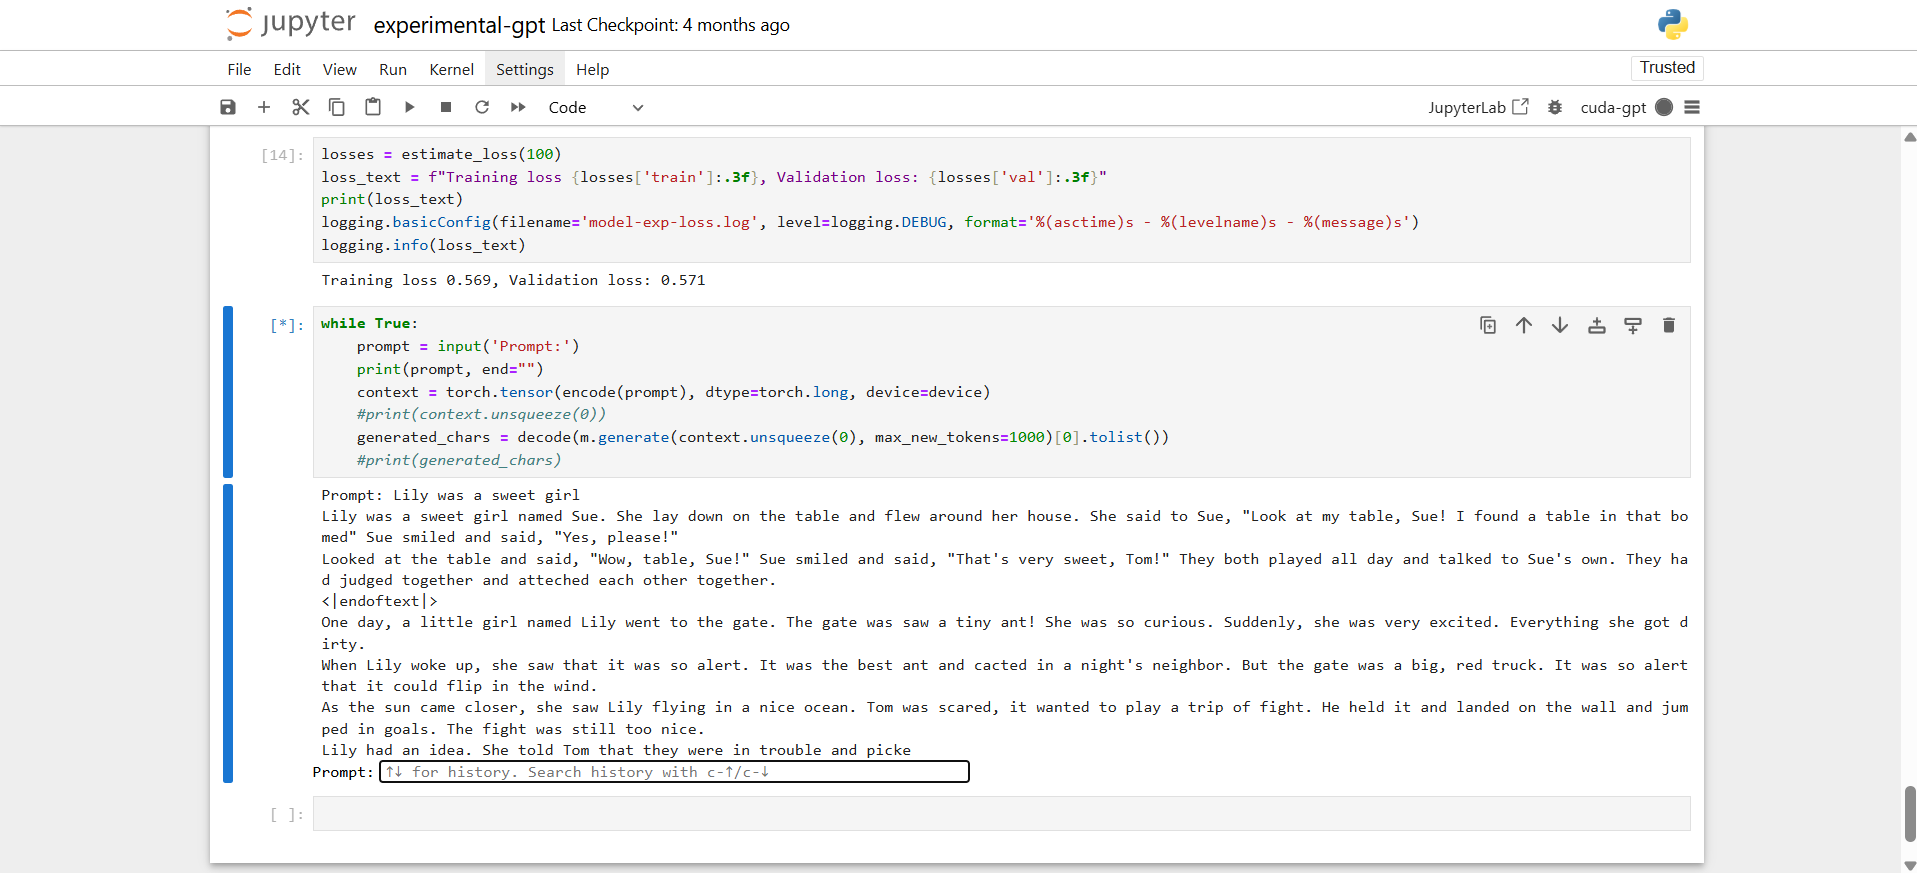Image resolution: width=1917 pixels, height=873 pixels.
Task: Open the Run menu
Action: pos(393,69)
